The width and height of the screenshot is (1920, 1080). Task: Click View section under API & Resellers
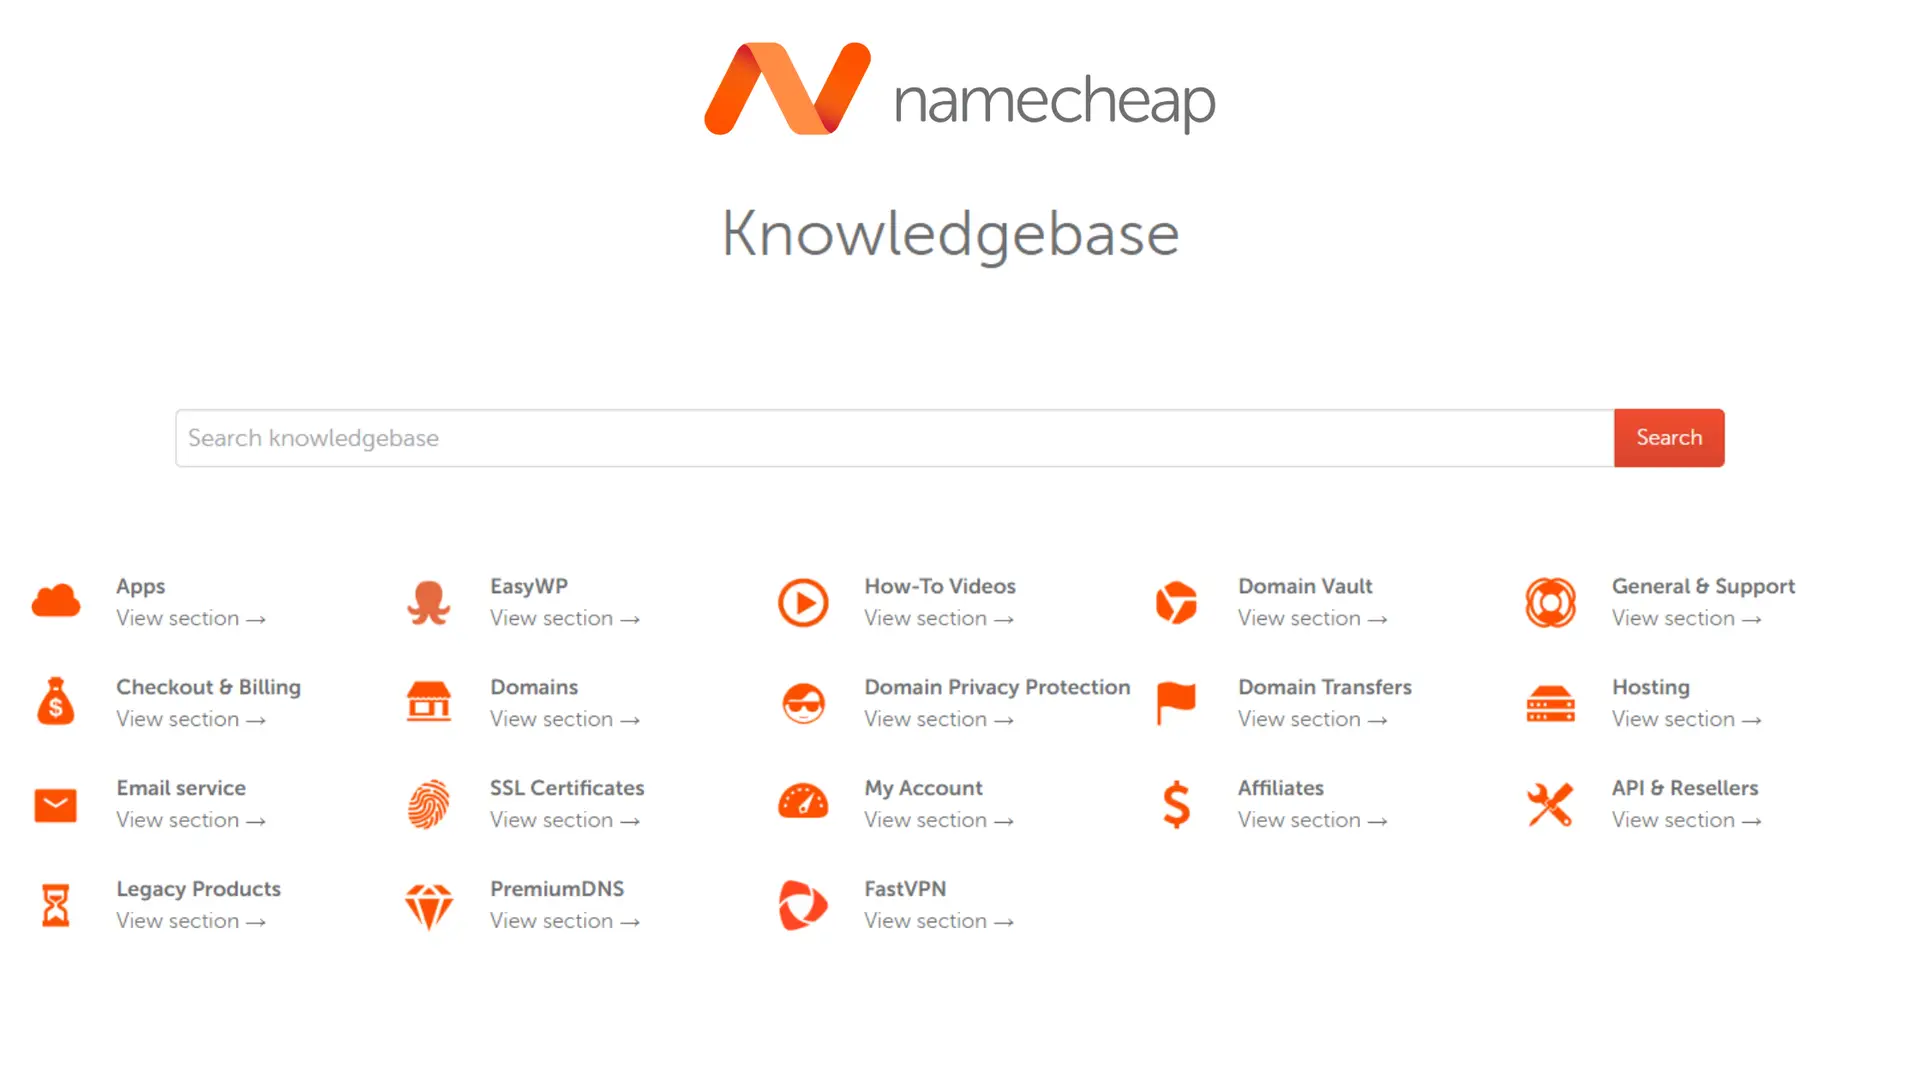tap(1687, 820)
